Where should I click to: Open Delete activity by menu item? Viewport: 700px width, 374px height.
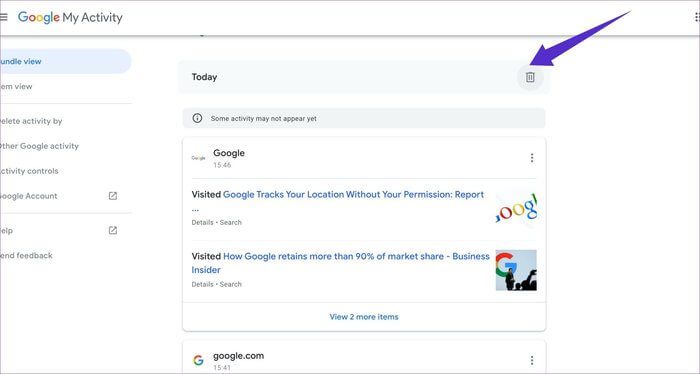click(31, 121)
